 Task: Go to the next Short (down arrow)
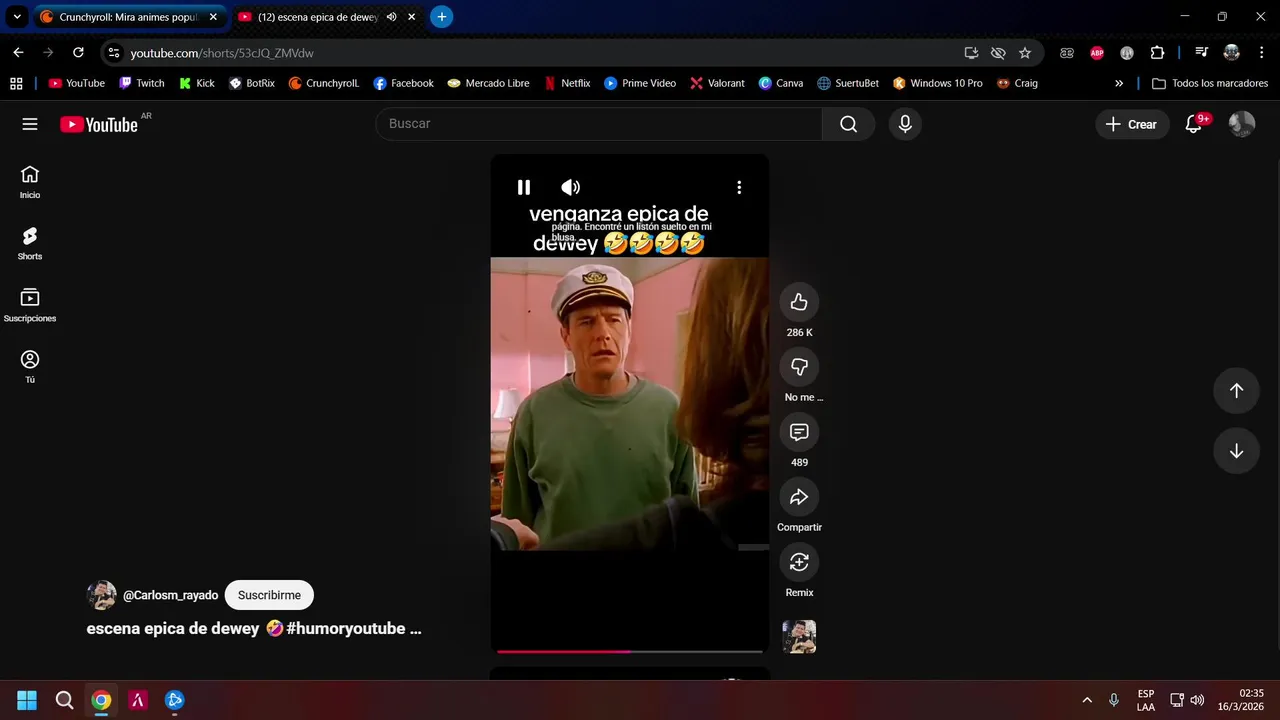1236,451
